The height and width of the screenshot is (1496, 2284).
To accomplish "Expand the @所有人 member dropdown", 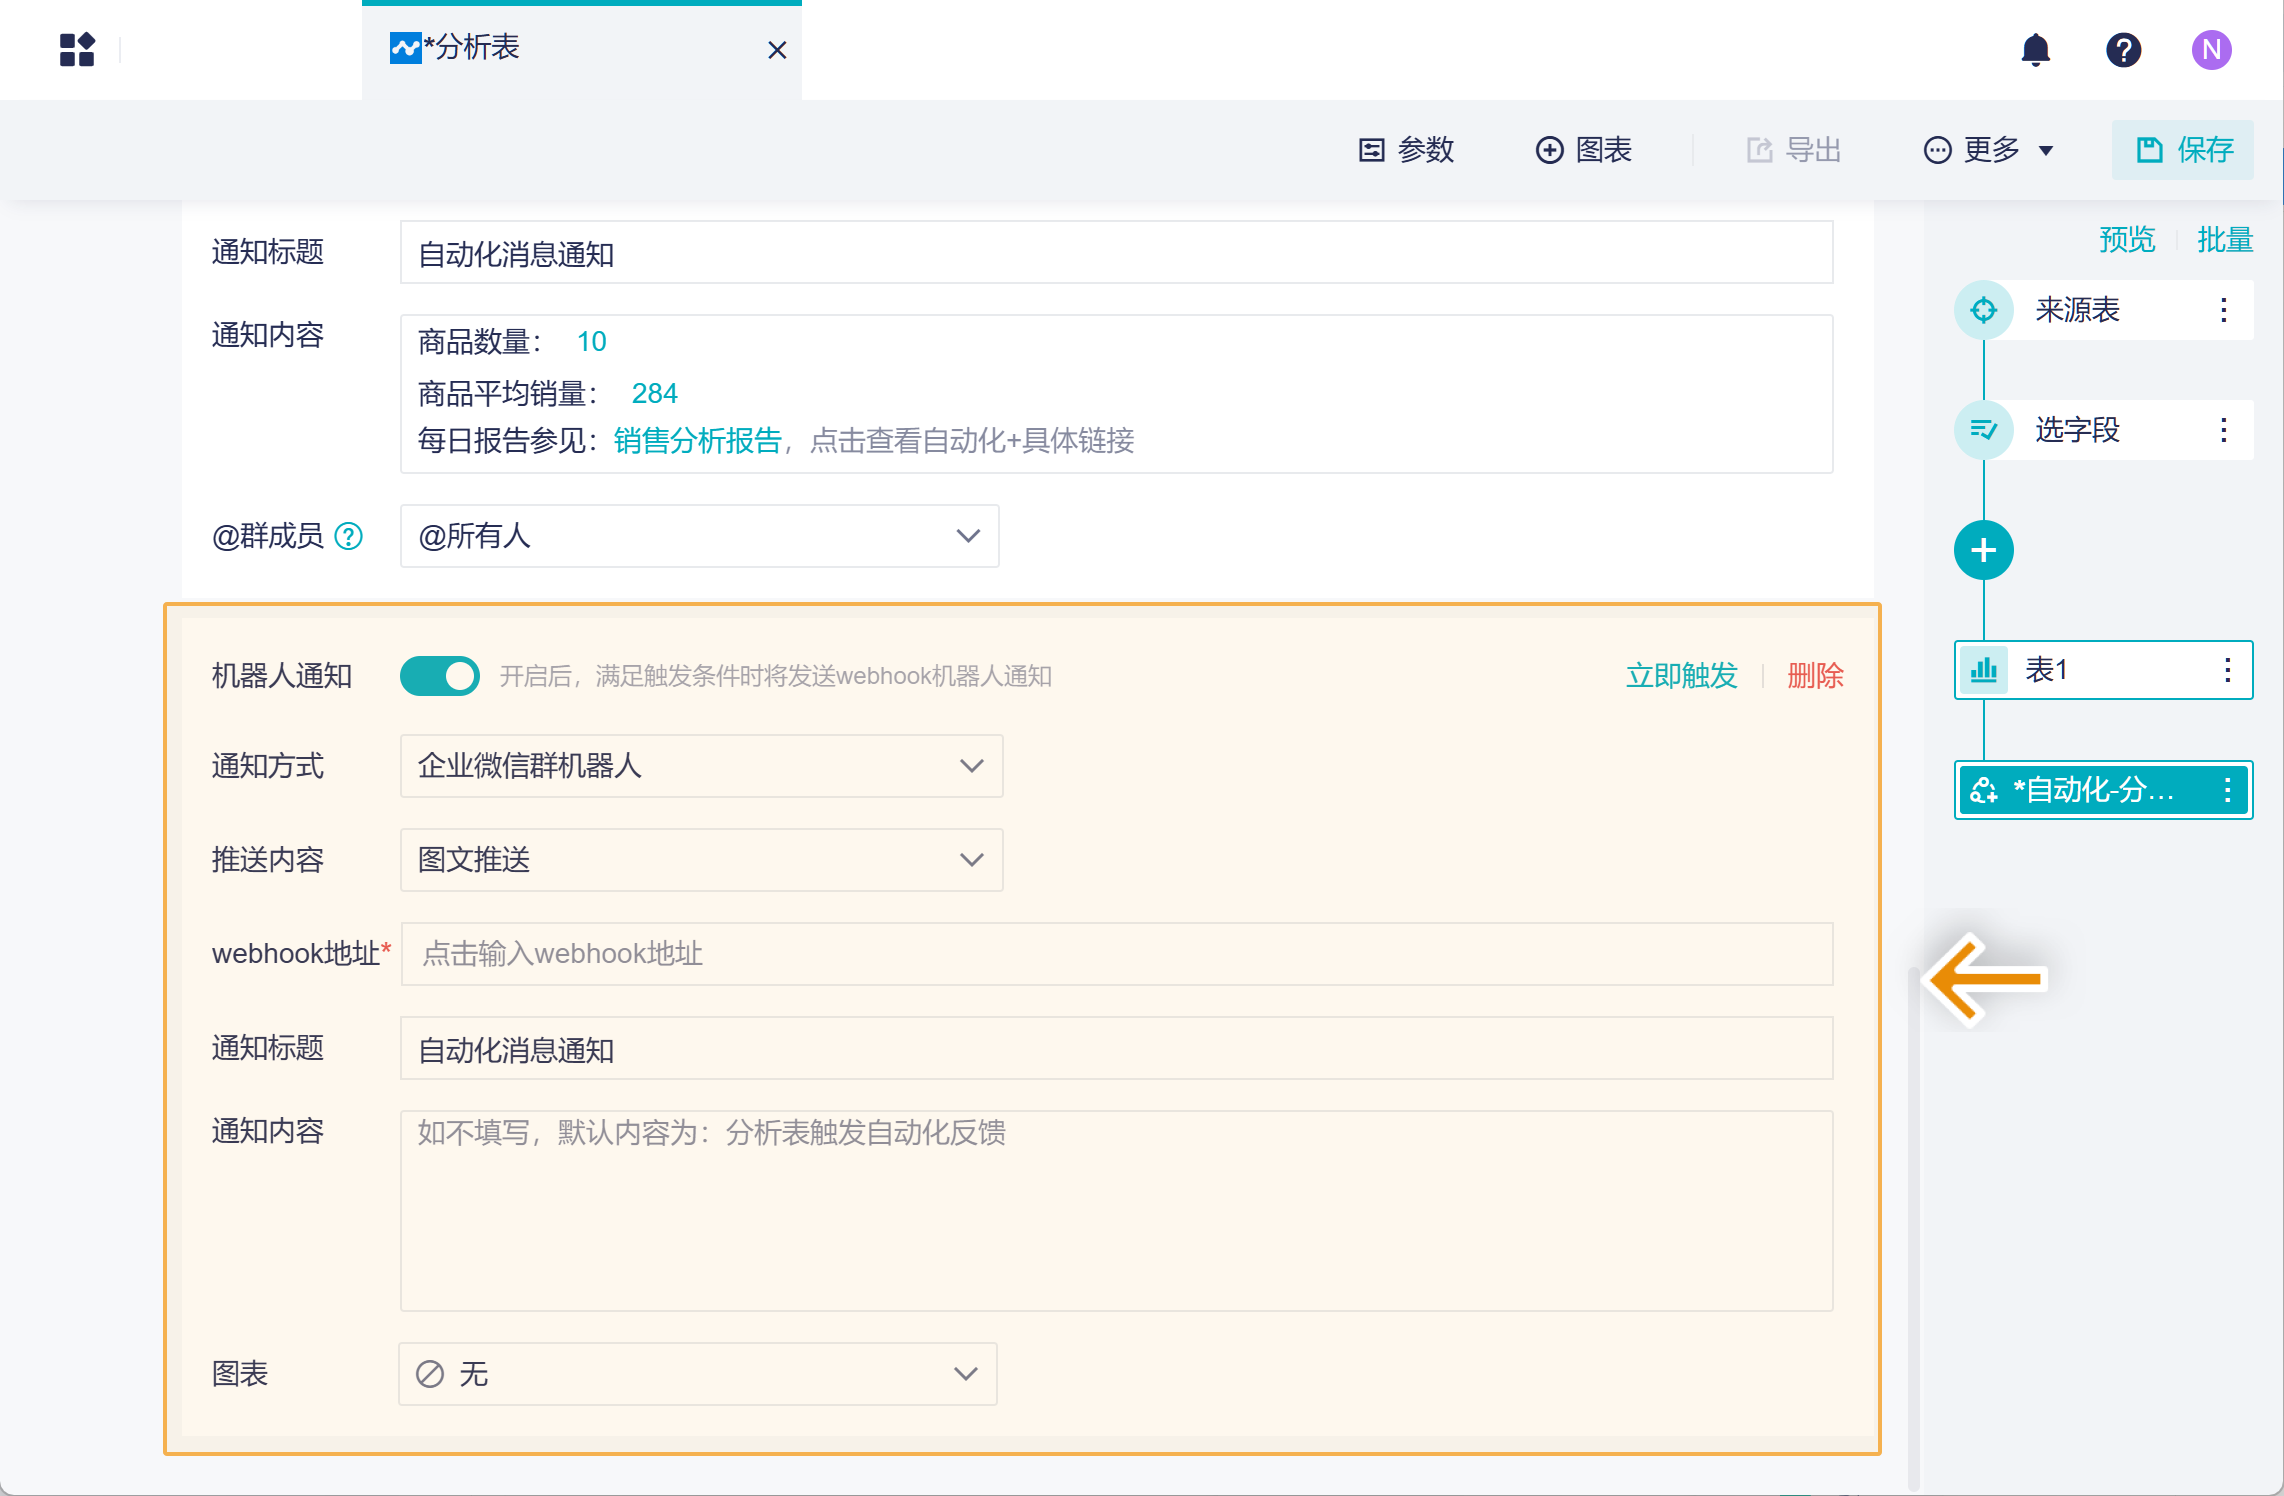I will pyautogui.click(x=699, y=536).
